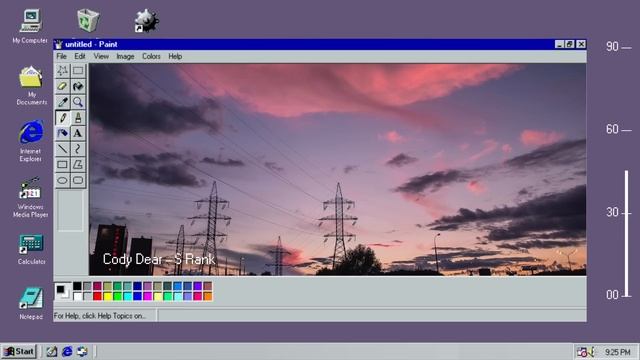640x360 pixels.
Task: Pick the Rectangle shape tool
Action: (x=62, y=164)
